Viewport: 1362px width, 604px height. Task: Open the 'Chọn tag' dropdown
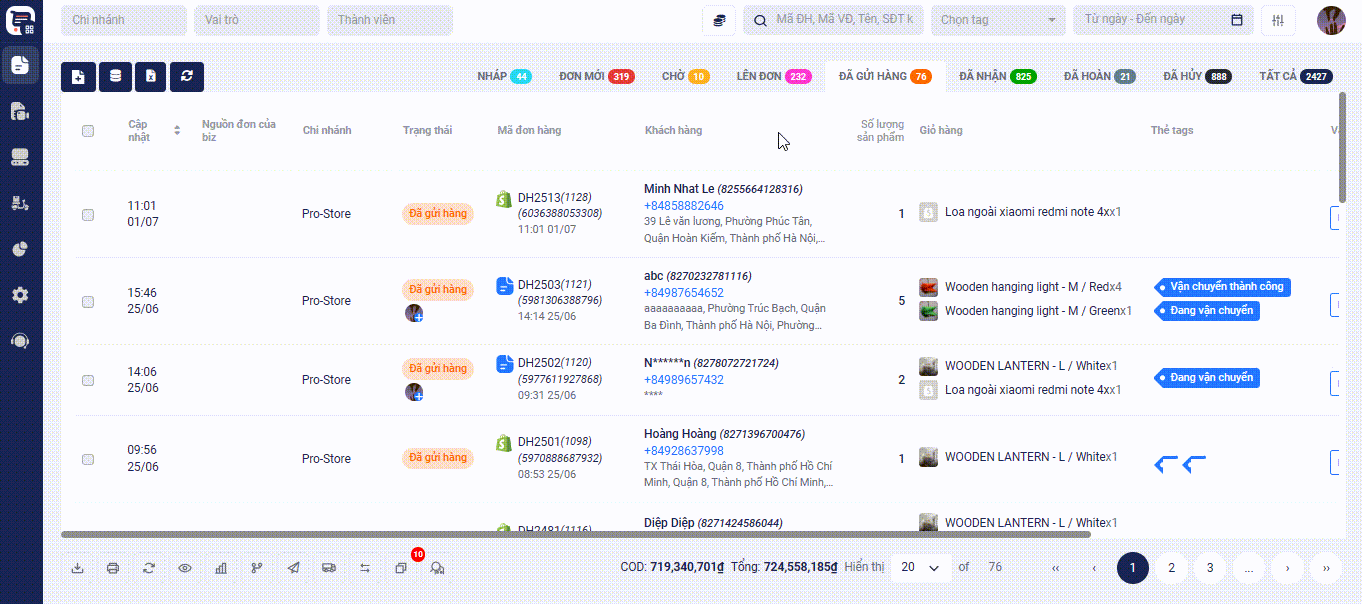click(997, 20)
